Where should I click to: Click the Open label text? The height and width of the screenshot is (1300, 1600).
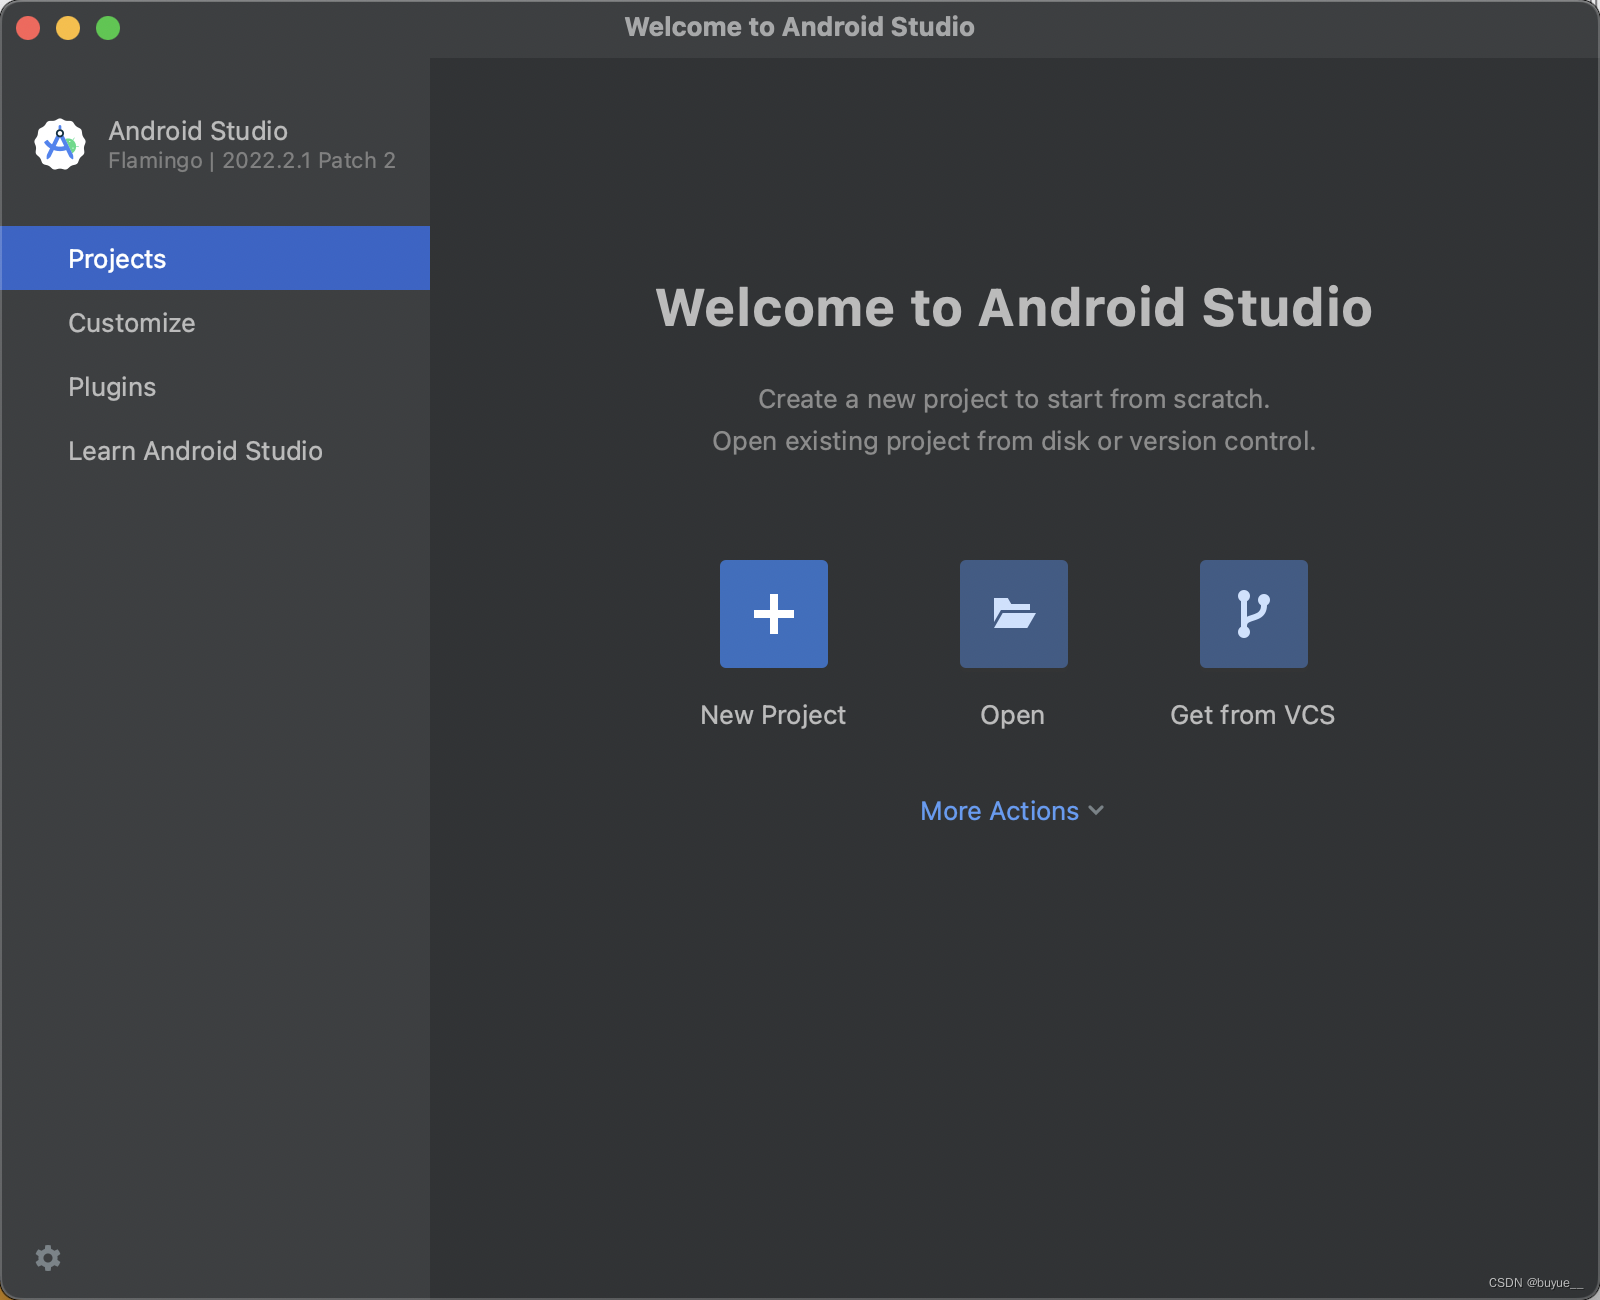click(1013, 716)
